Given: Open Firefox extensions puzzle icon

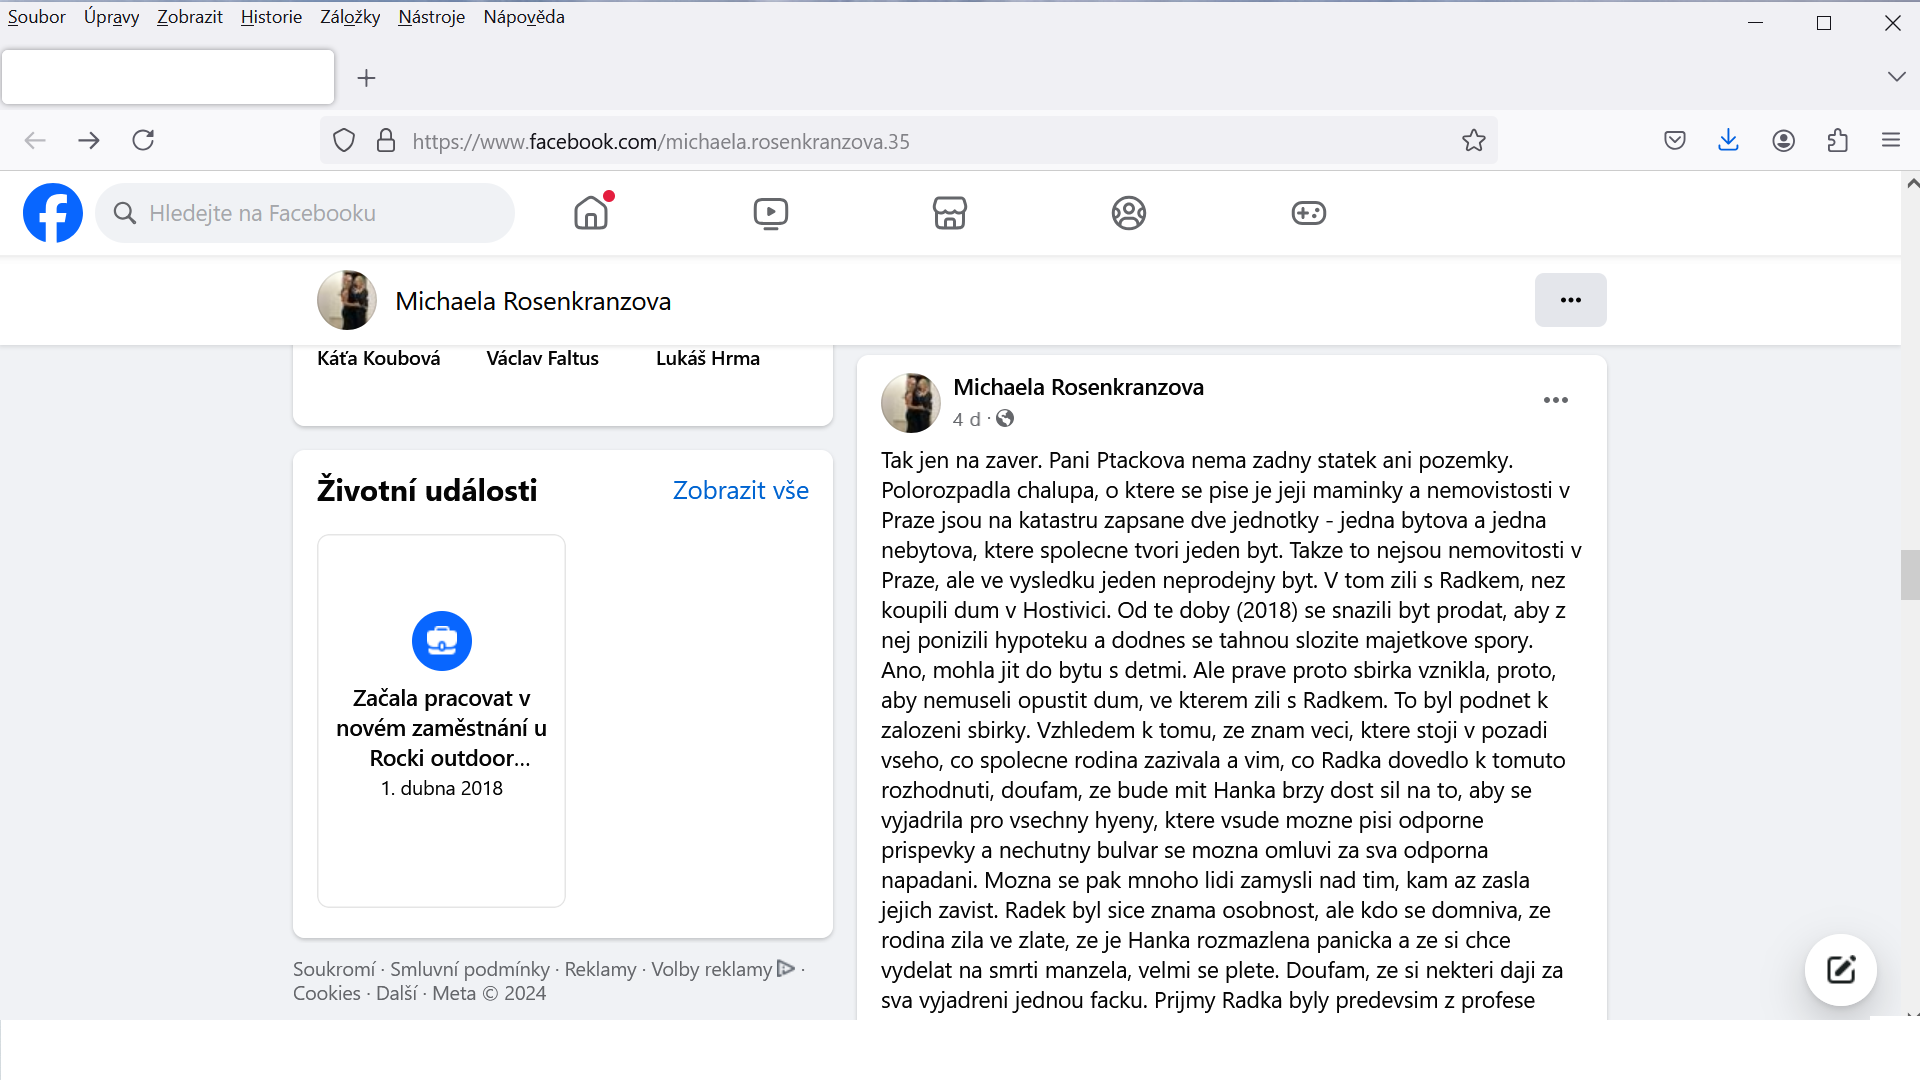Looking at the screenshot, I should tap(1837, 141).
